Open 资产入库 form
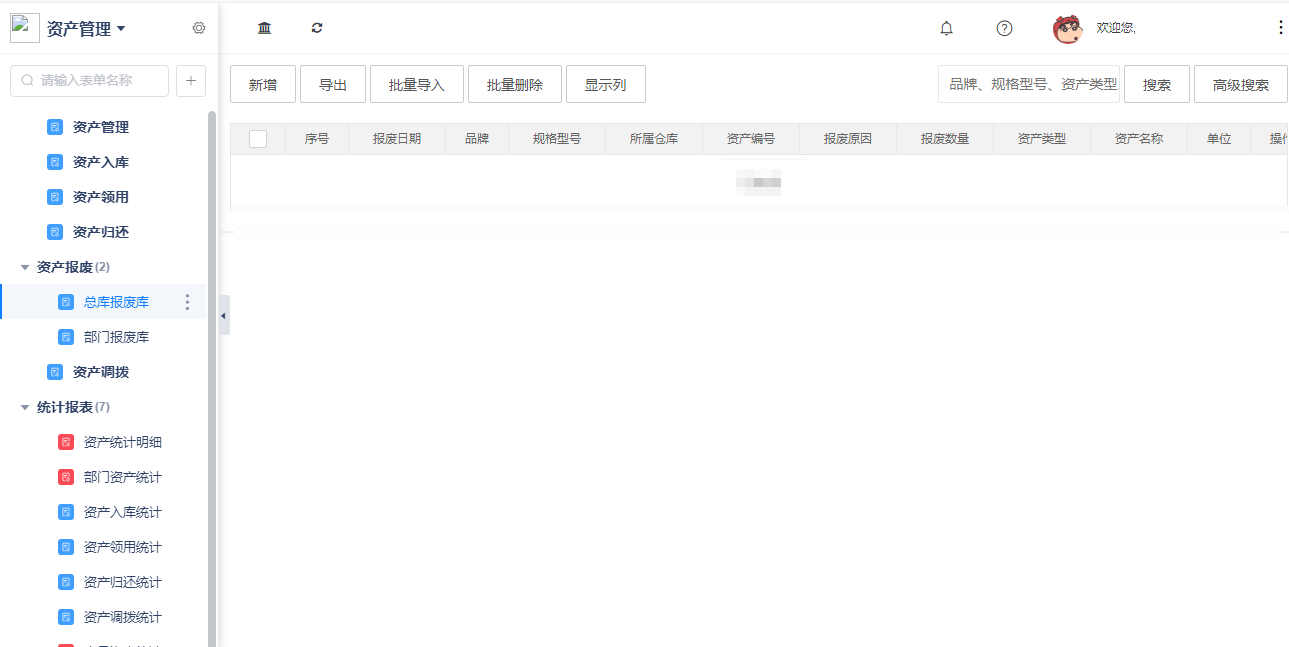The image size is (1289, 647). pos(101,162)
